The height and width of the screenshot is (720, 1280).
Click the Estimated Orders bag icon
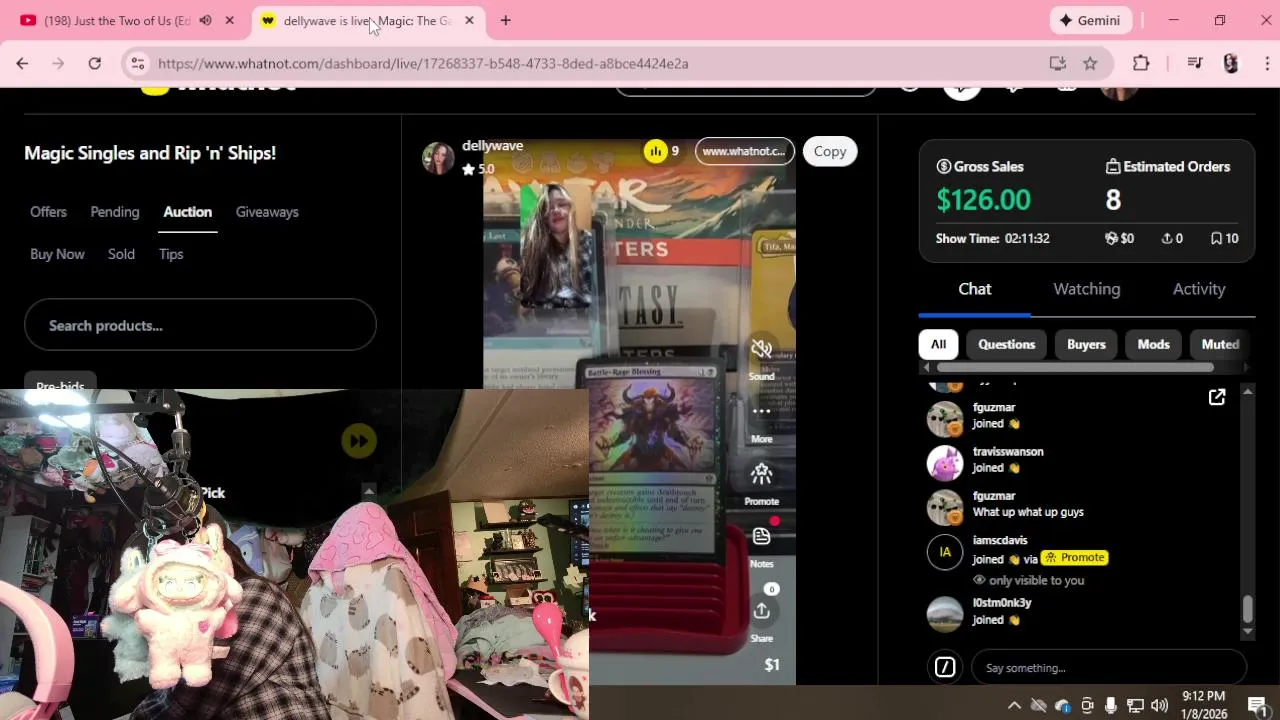[1113, 167]
